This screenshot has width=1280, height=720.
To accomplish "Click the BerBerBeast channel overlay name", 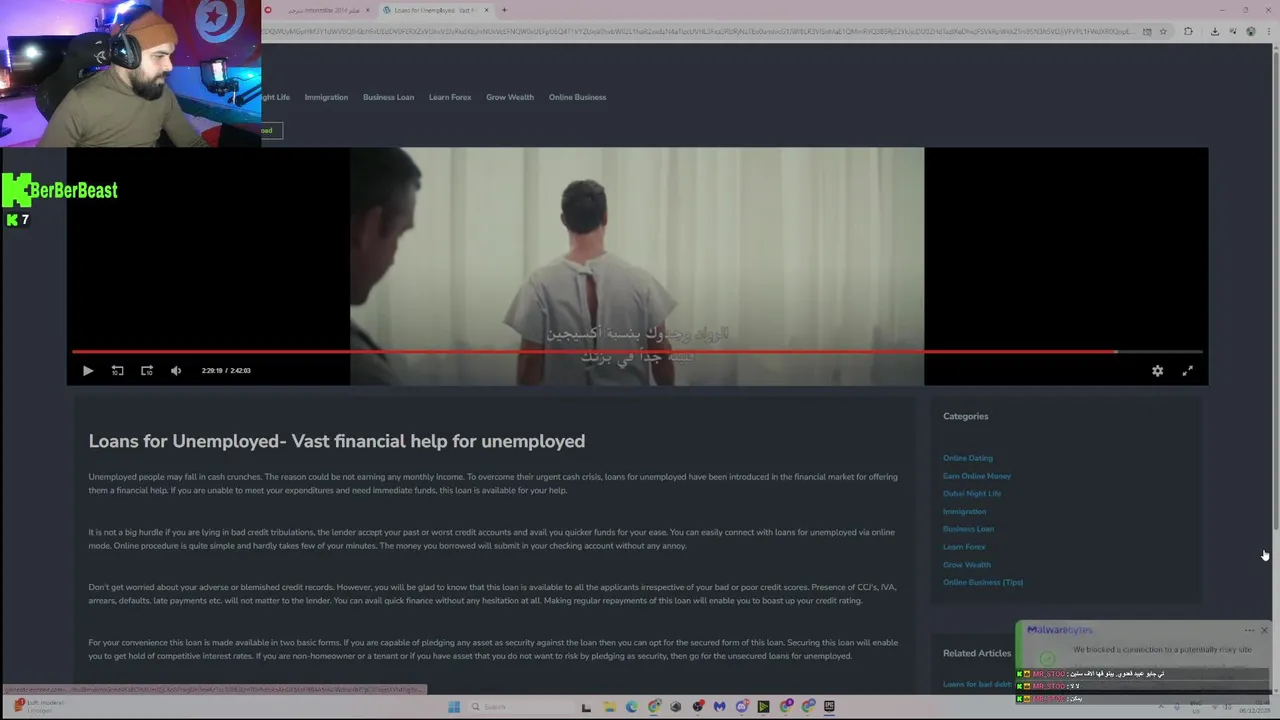I will (x=74, y=190).
